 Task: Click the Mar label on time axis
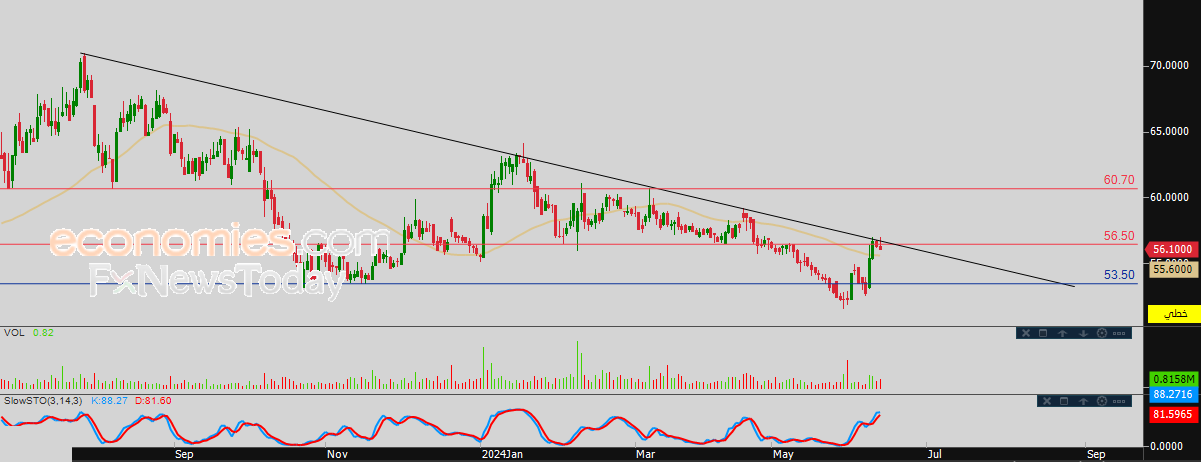[x=646, y=454]
